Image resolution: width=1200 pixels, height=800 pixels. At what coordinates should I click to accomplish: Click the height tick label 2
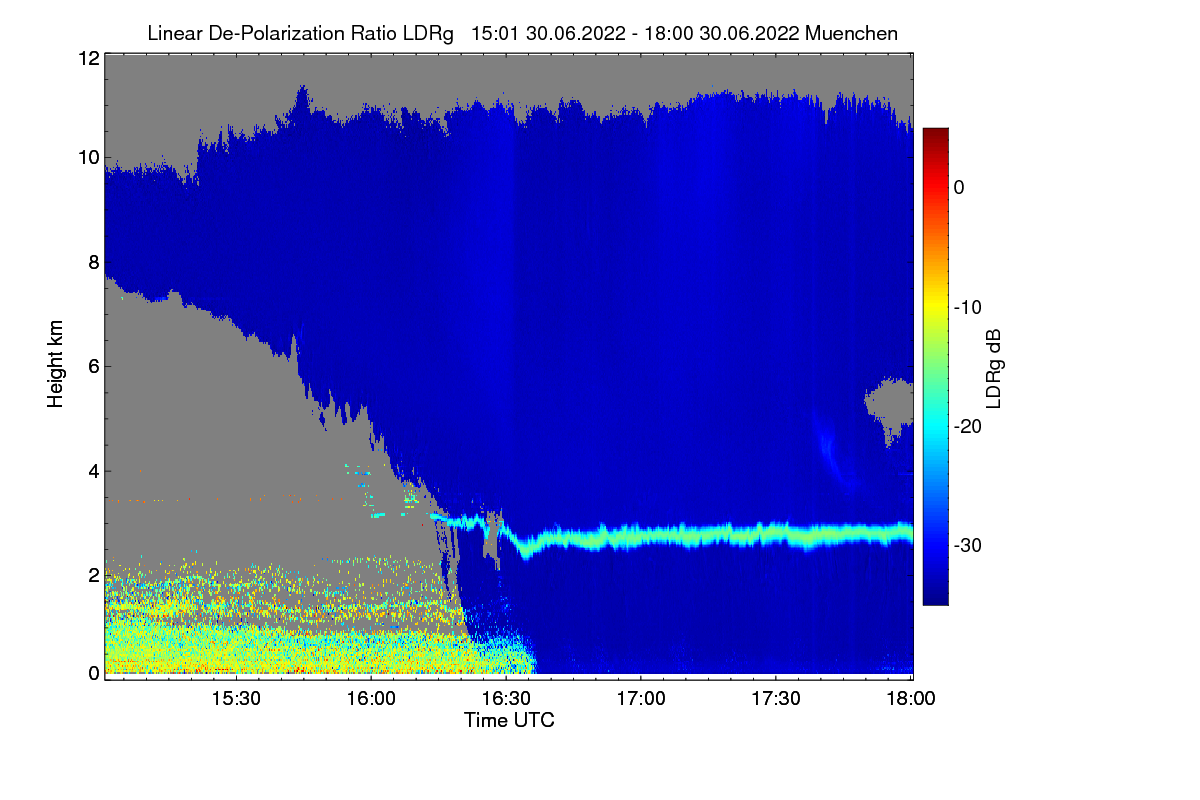[x=92, y=574]
